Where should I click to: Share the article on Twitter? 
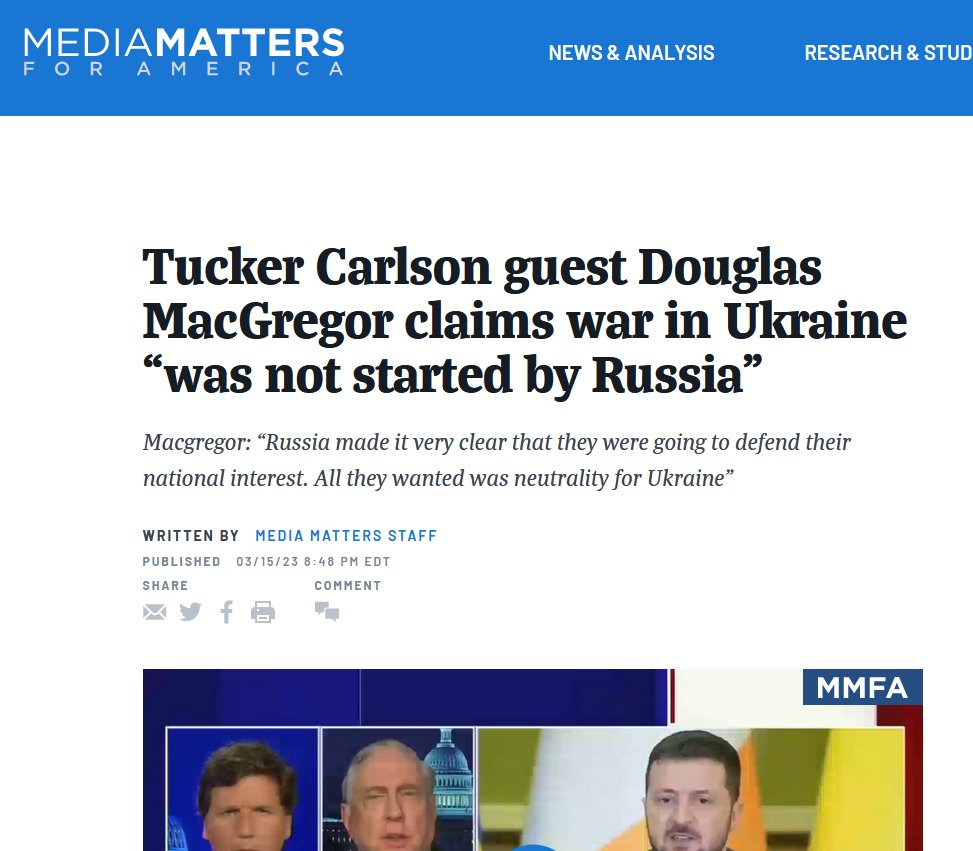[x=191, y=612]
